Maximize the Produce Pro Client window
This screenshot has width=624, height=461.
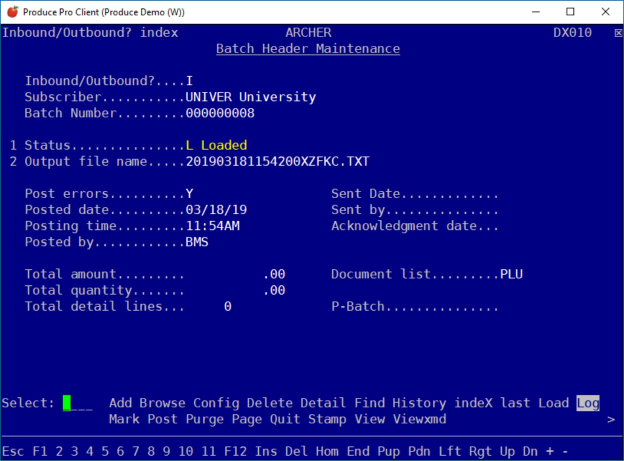[570, 12]
